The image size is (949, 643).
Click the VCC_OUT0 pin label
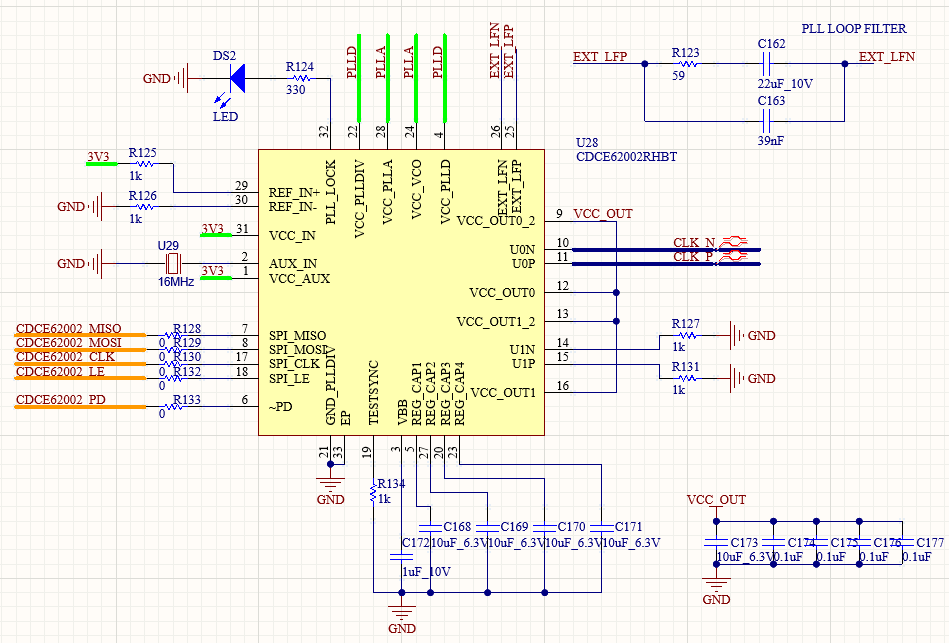[502, 293]
